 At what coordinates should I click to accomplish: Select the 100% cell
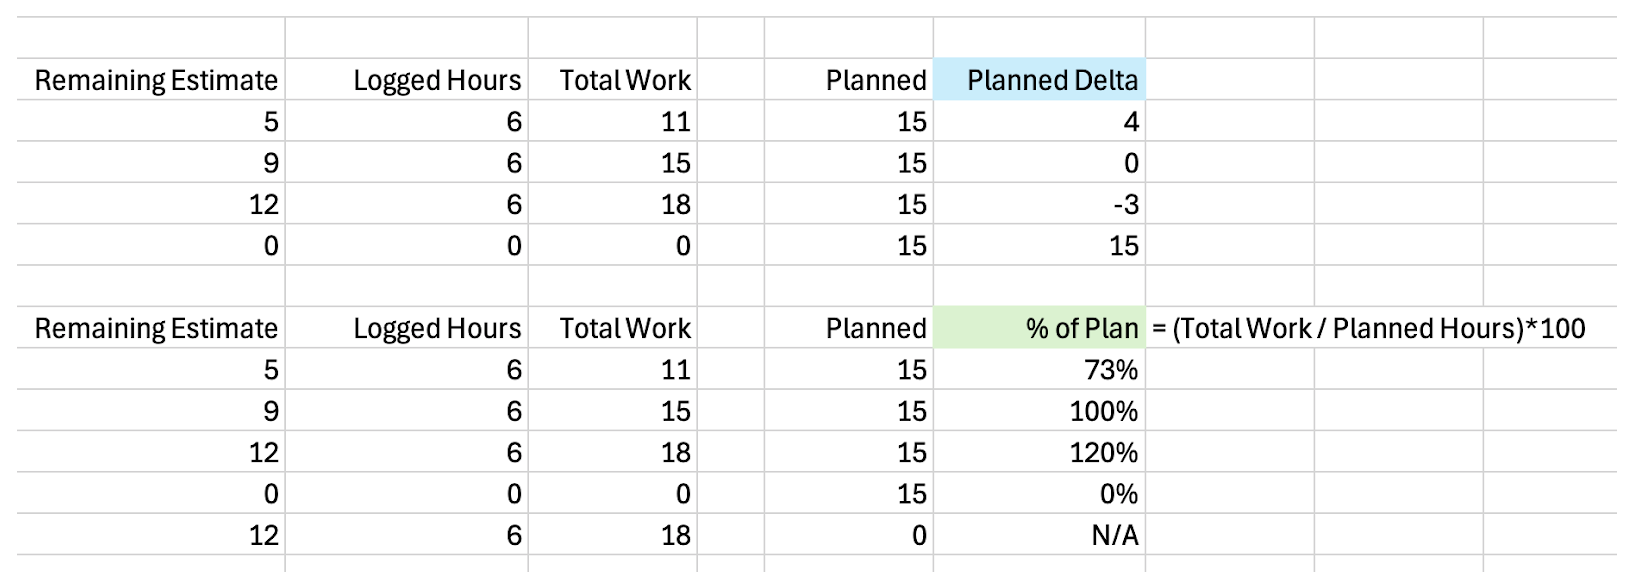click(x=1039, y=411)
